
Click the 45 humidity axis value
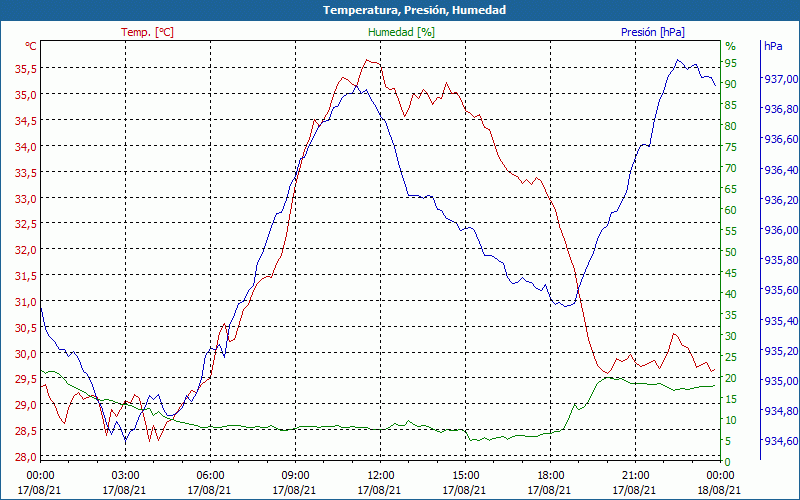click(x=731, y=273)
